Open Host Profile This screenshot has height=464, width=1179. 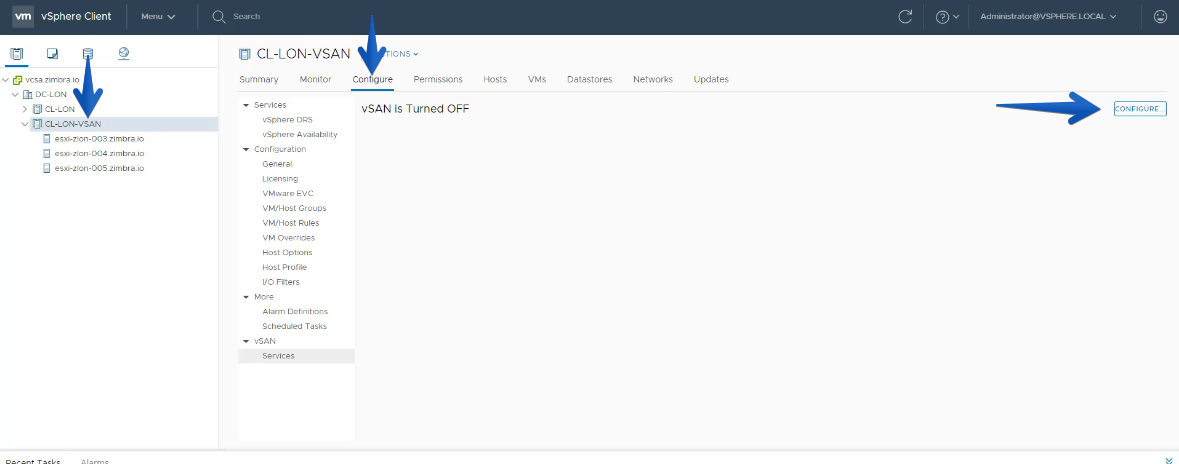tap(284, 267)
